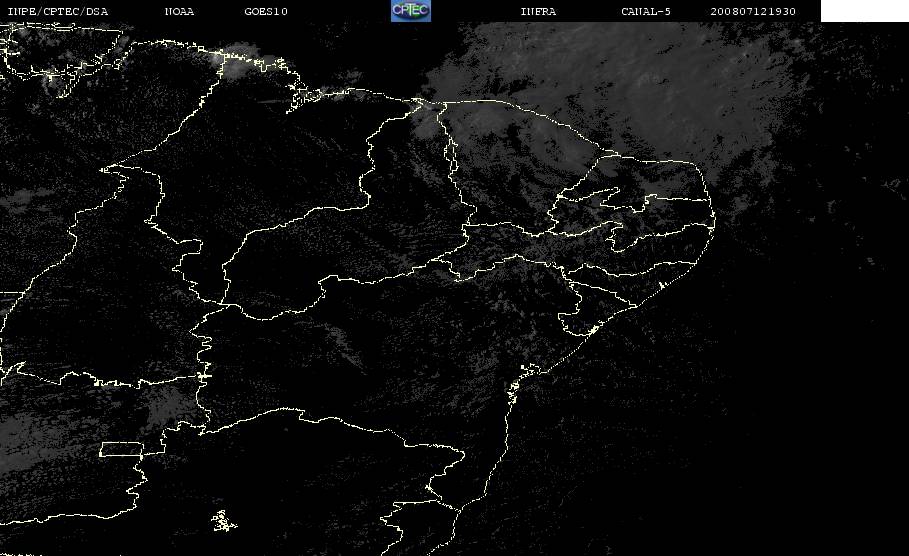Viewport: 909px width, 556px height.
Task: Click the white box at header's right end
Action: pyautogui.click(x=865, y=11)
